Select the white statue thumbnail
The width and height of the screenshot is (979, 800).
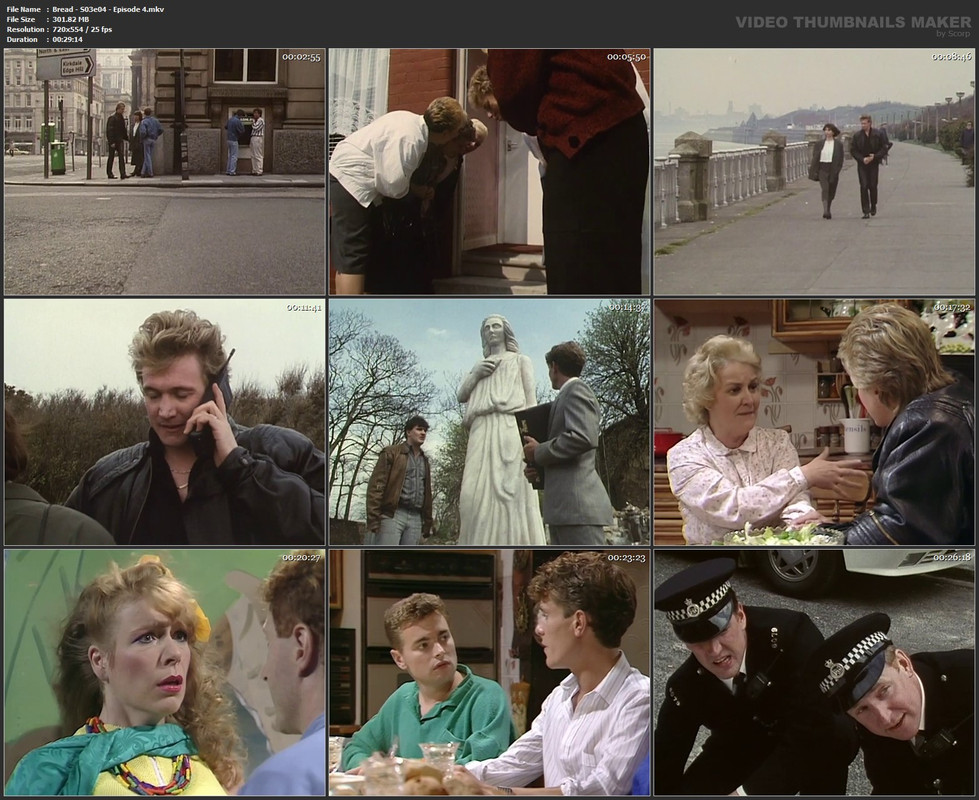pos(490,422)
